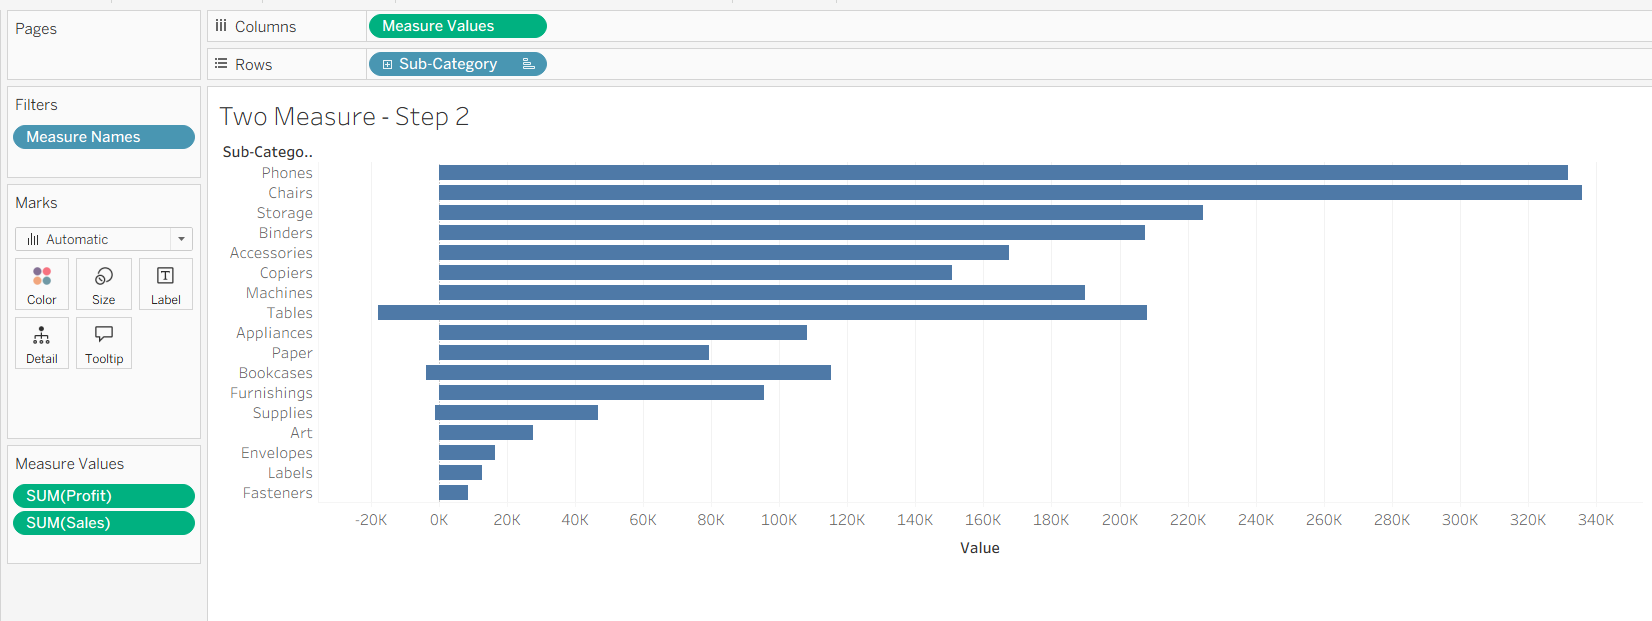Click the Rows shelf icon
Viewport: 1652px width, 621px height.
221,64
